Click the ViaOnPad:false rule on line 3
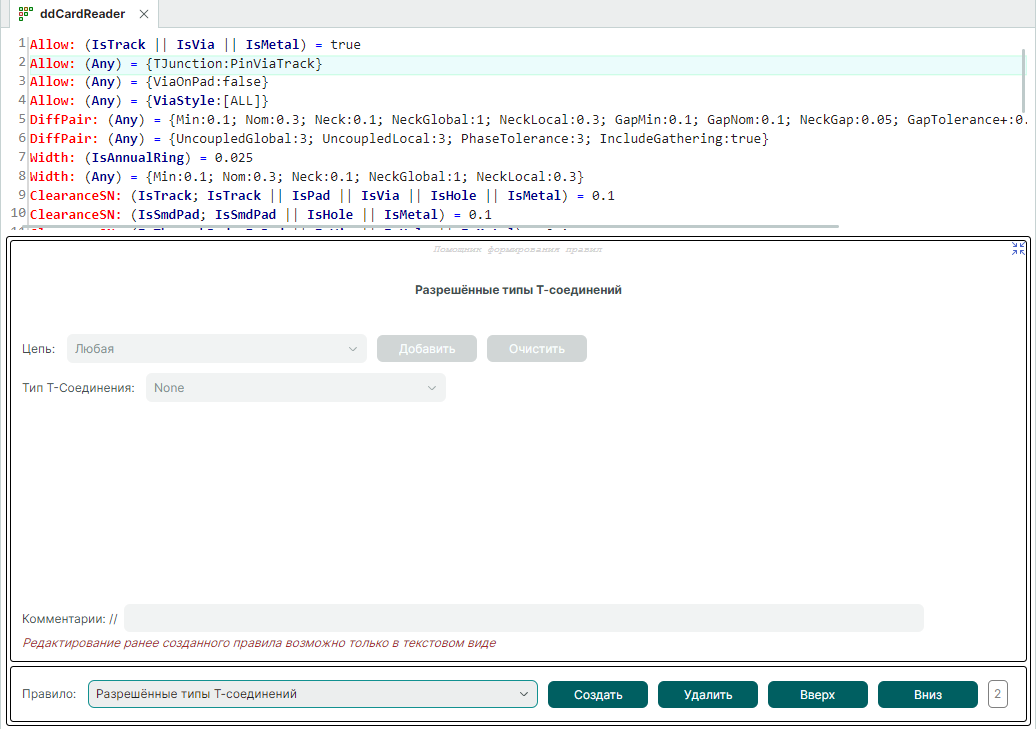 pyautogui.click(x=149, y=82)
